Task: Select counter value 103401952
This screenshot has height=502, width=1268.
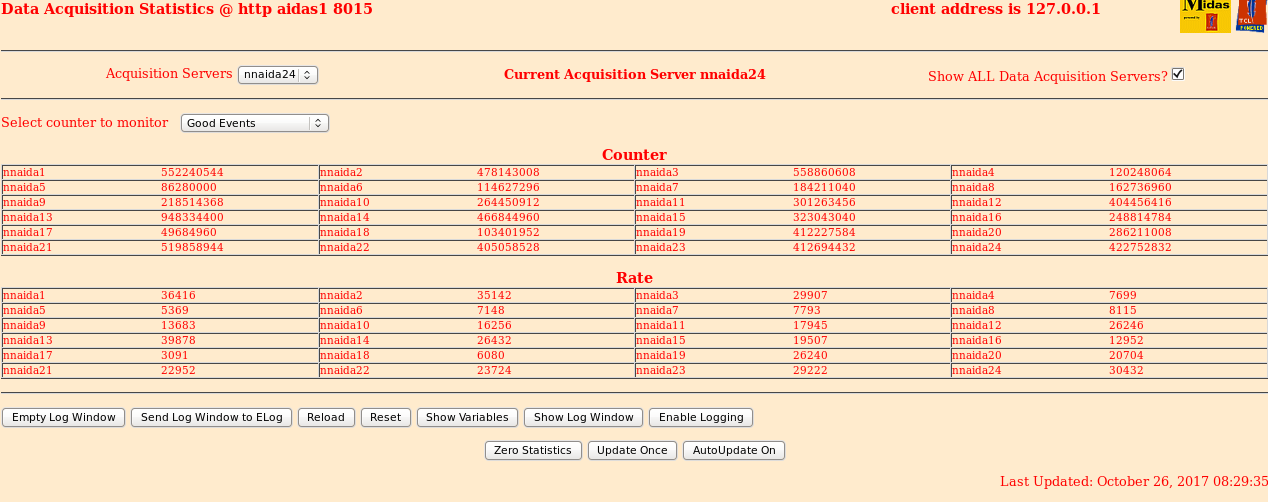Action: 508,232
